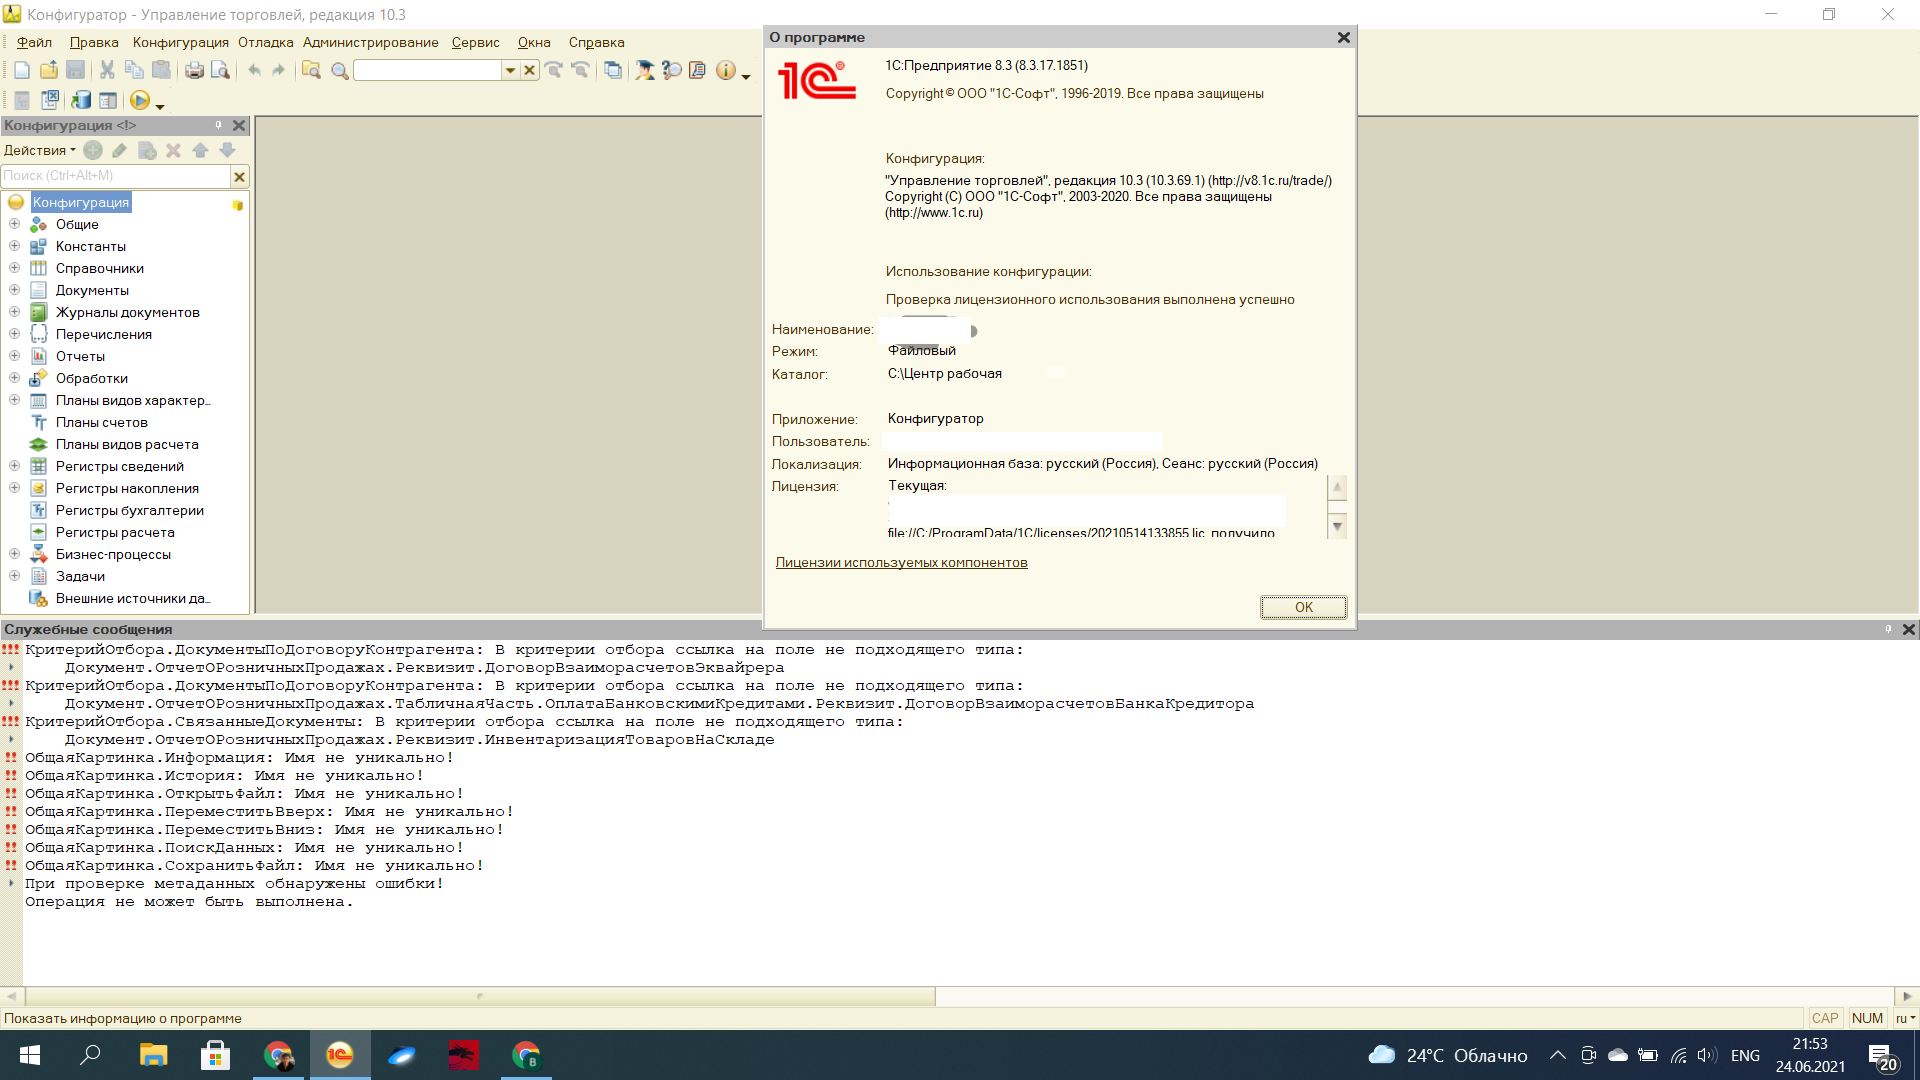Clear the toolbar search text box
Screen dimensions: 1920x1080
pos(529,70)
